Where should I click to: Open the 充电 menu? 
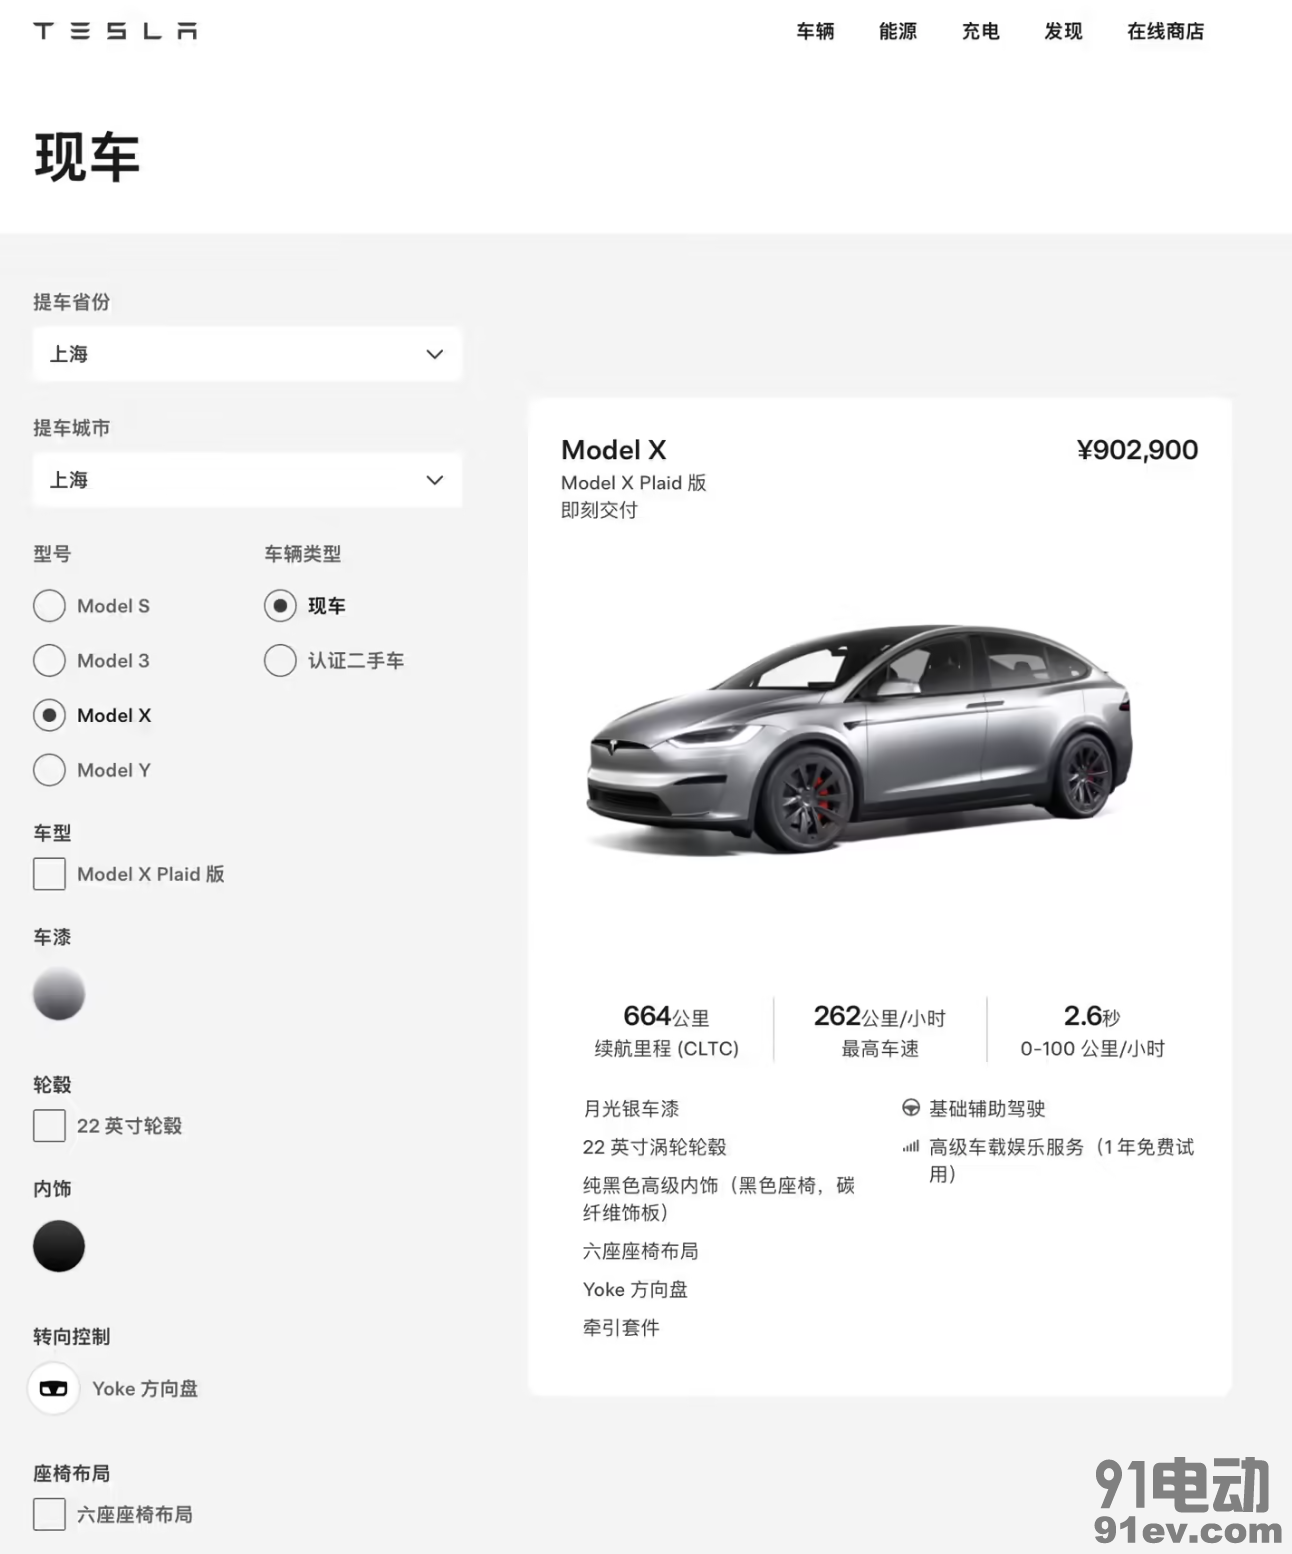980,31
